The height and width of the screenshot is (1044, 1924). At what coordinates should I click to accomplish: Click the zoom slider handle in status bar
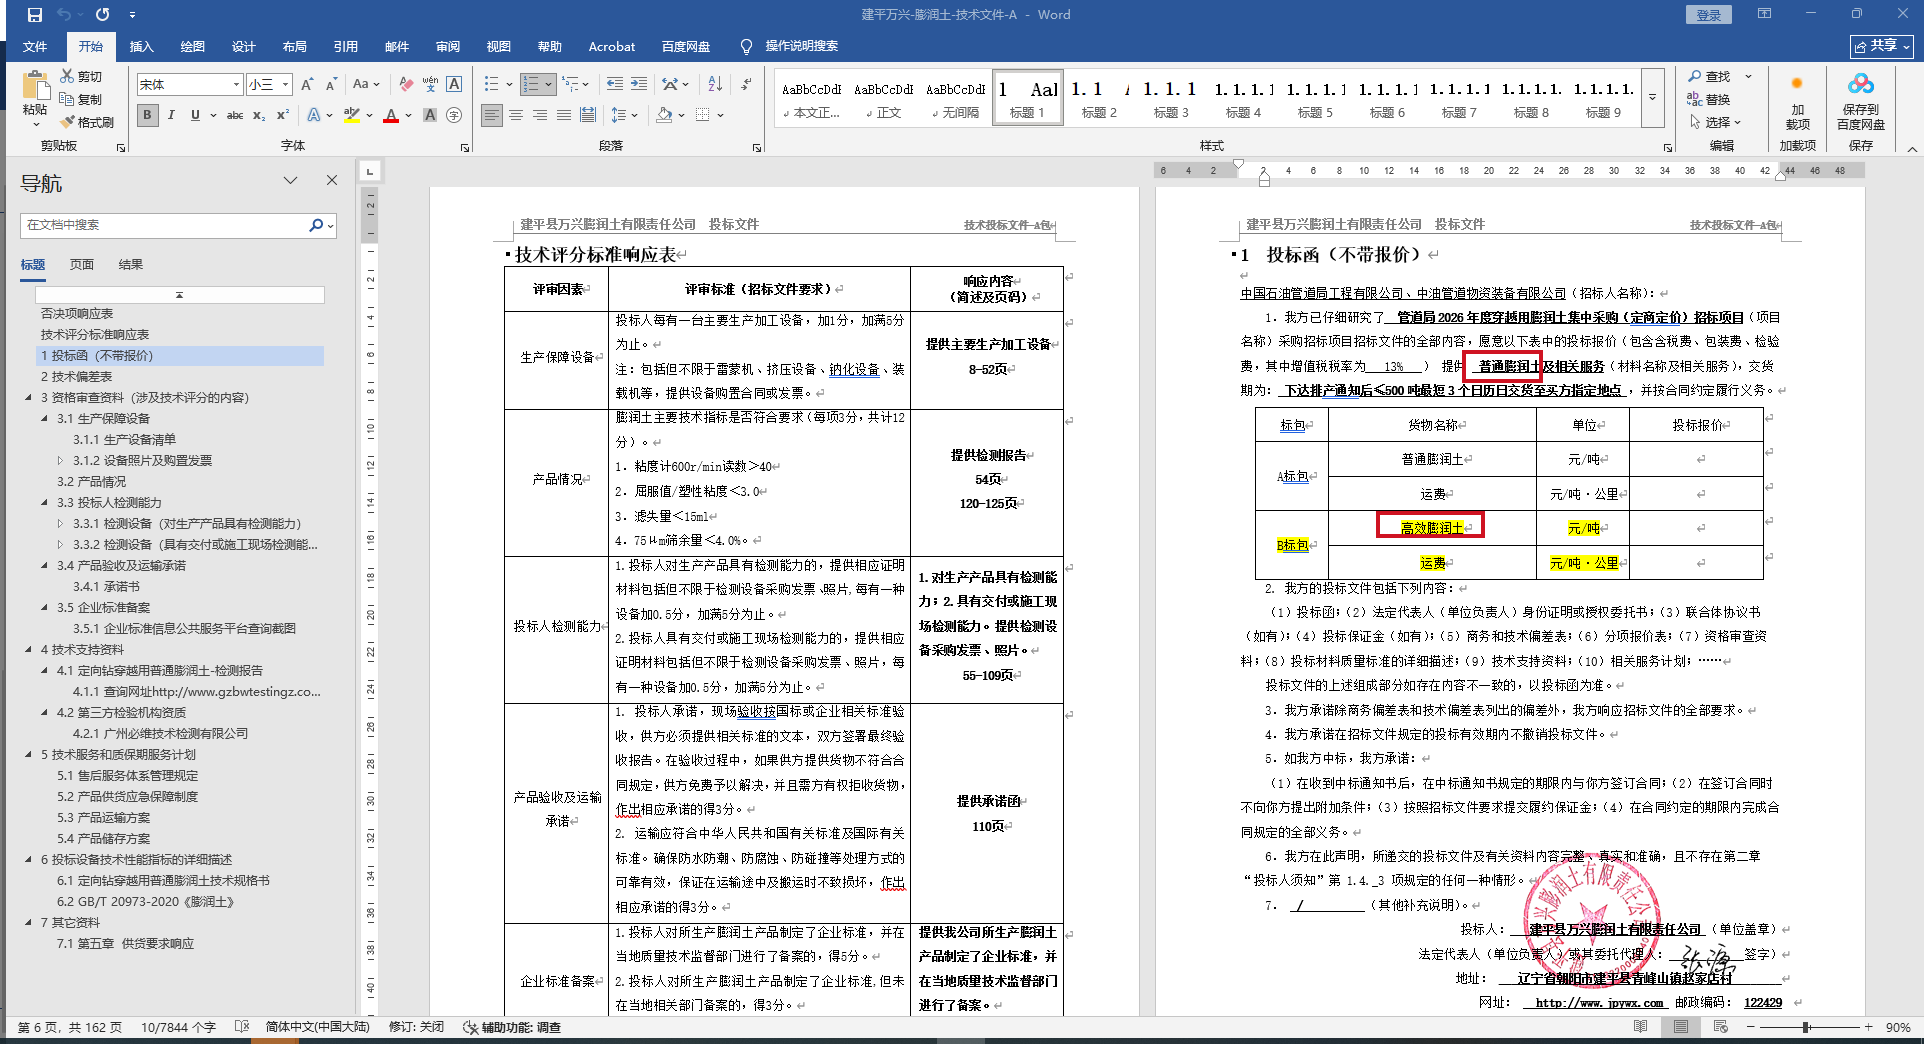(1806, 1027)
